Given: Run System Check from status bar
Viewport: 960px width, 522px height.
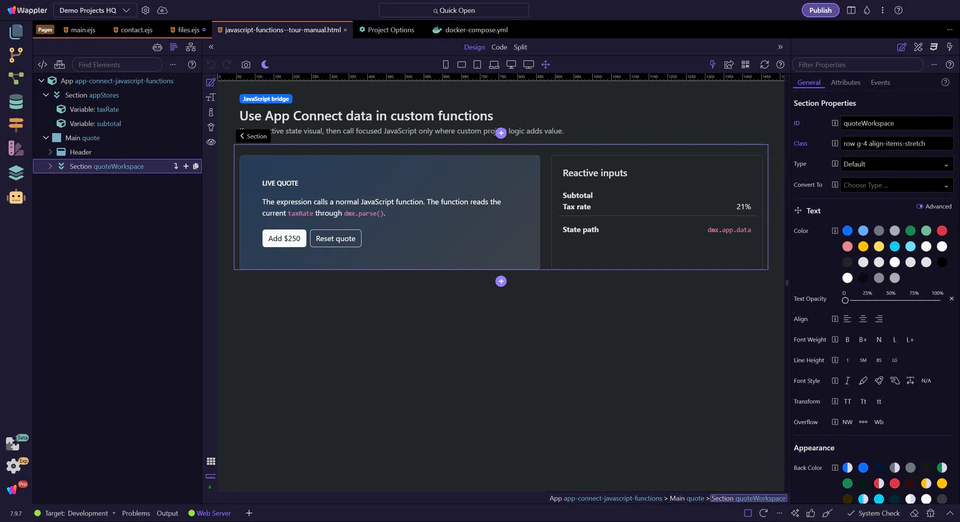Looking at the screenshot, I should click(x=874, y=513).
